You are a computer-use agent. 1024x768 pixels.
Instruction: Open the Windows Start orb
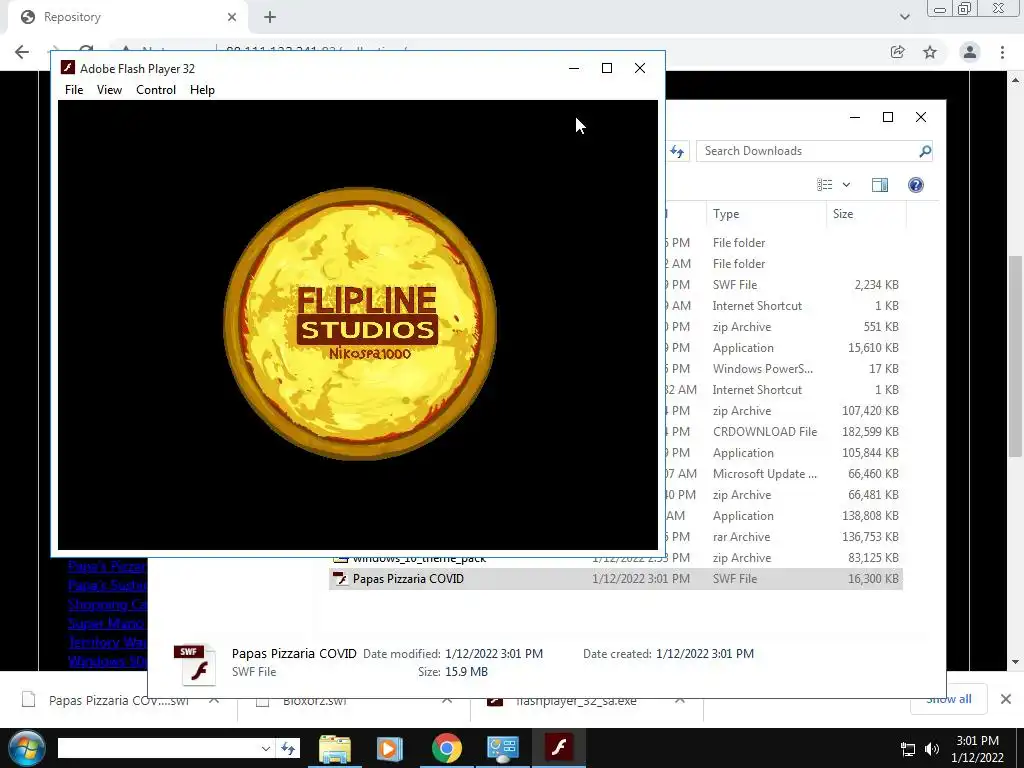pyautogui.click(x=27, y=748)
